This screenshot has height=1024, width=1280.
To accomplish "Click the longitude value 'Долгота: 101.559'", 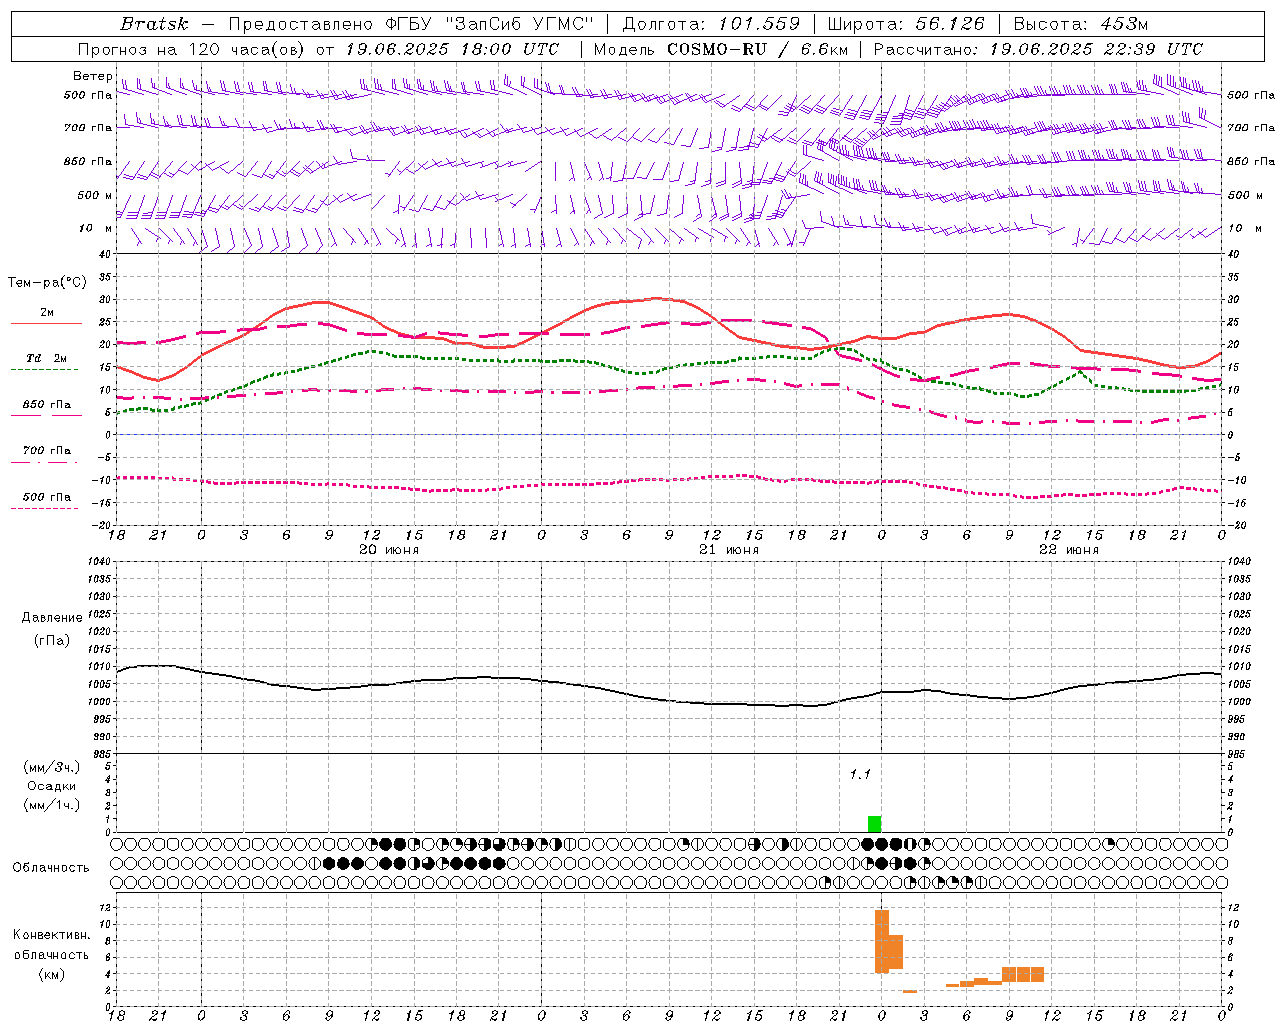I will click(711, 24).
